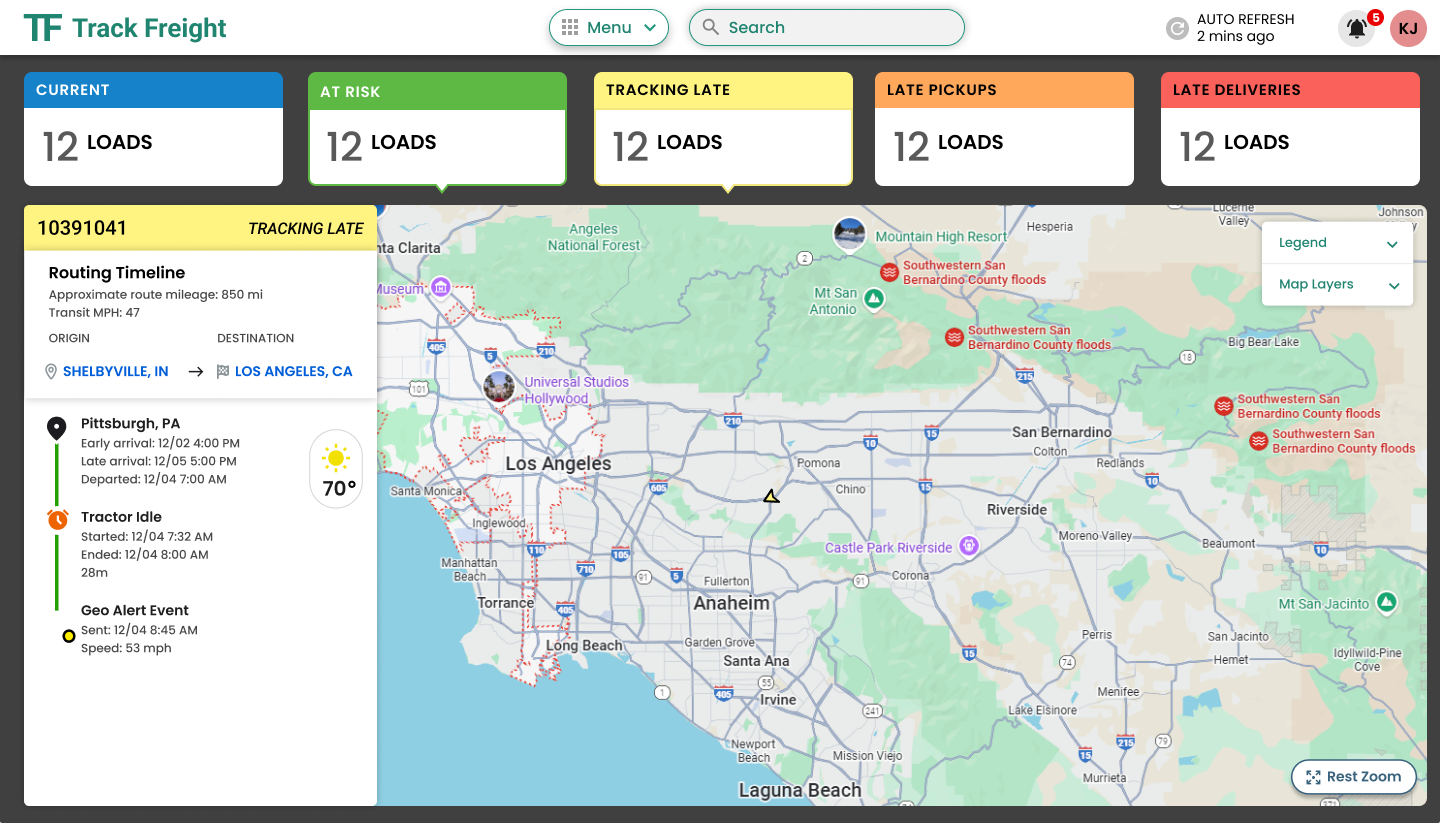Click the auto refresh icon
This screenshot has width=1440, height=823.
[1177, 28]
